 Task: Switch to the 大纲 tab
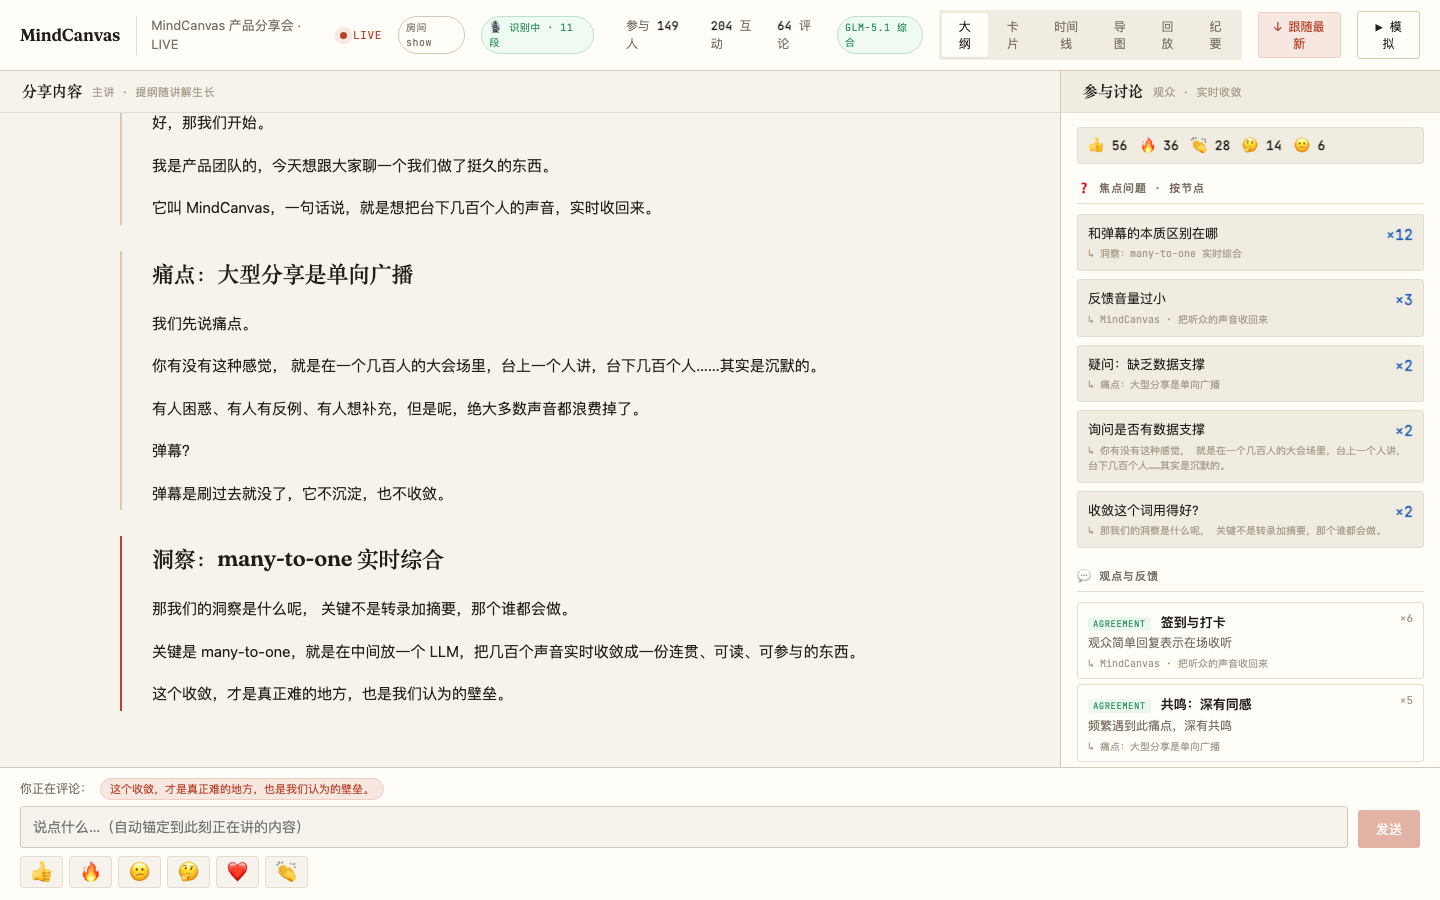[965, 35]
